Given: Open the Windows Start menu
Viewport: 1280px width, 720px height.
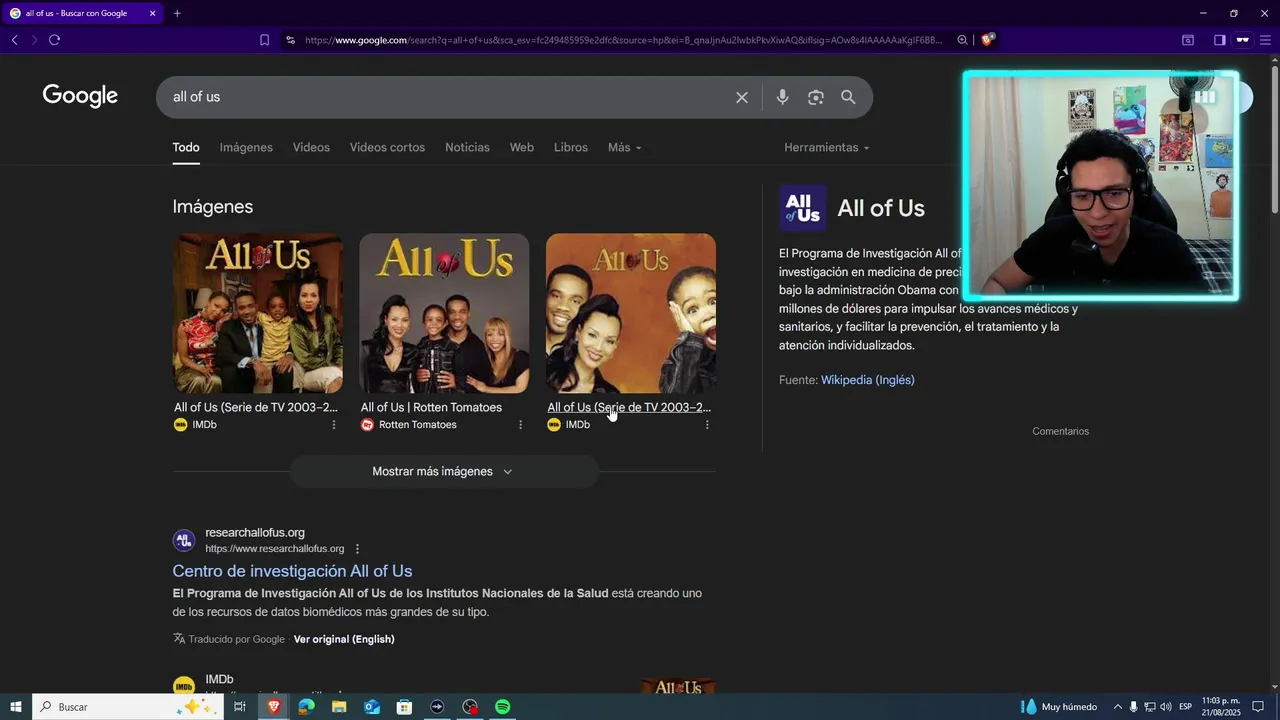Looking at the screenshot, I should 15,707.
